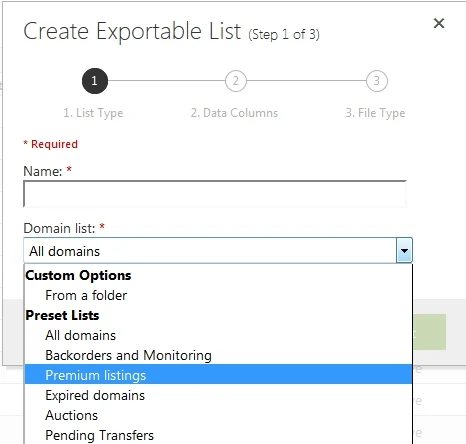Click the '2. Data Columns' step label
Viewport: 466px width, 444px height.
pyautogui.click(x=234, y=113)
